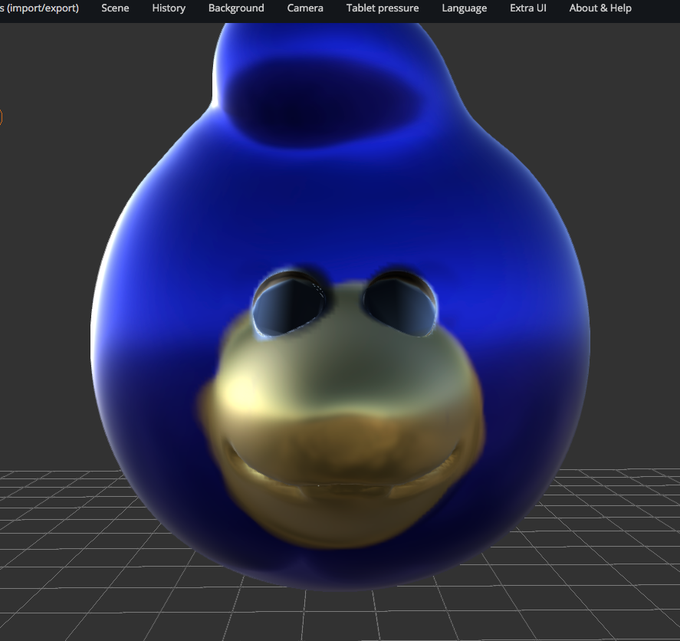Open the Scene menu

[115, 8]
